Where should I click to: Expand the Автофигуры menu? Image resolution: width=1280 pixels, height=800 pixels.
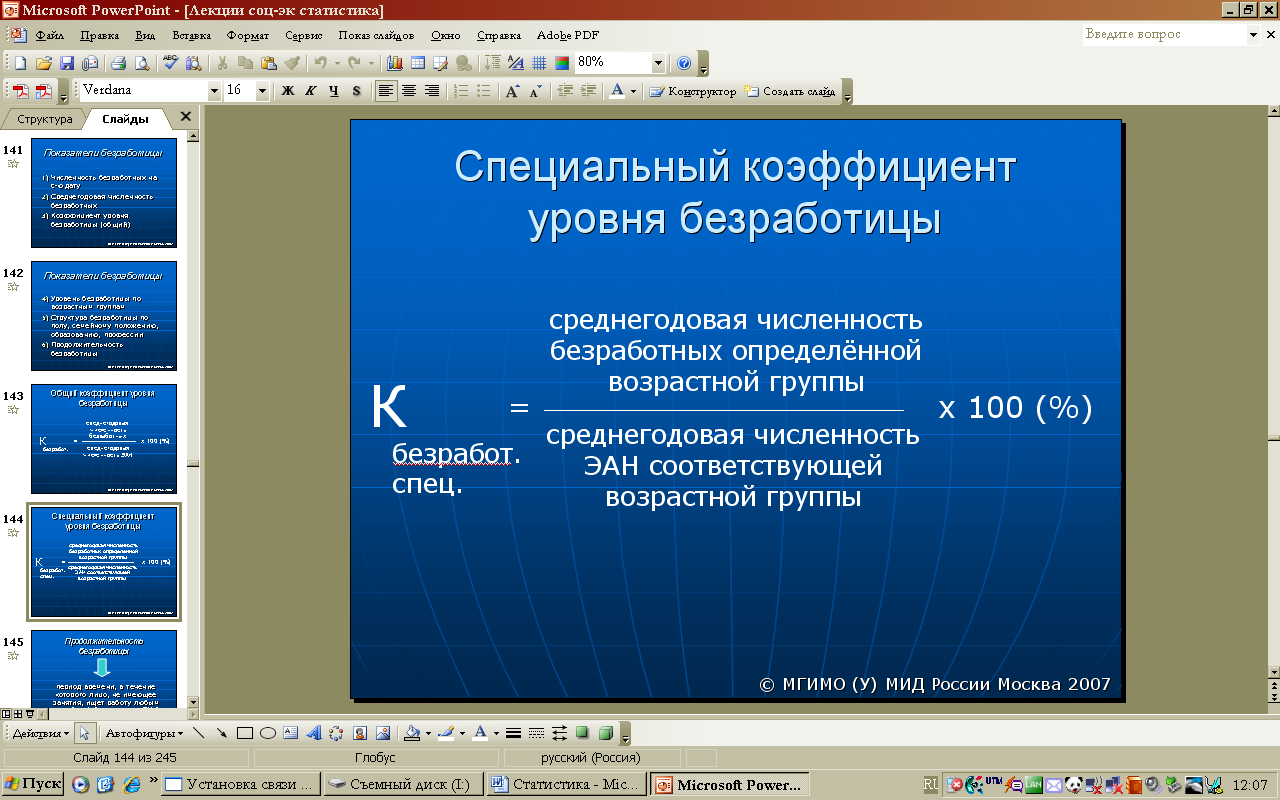(140, 733)
